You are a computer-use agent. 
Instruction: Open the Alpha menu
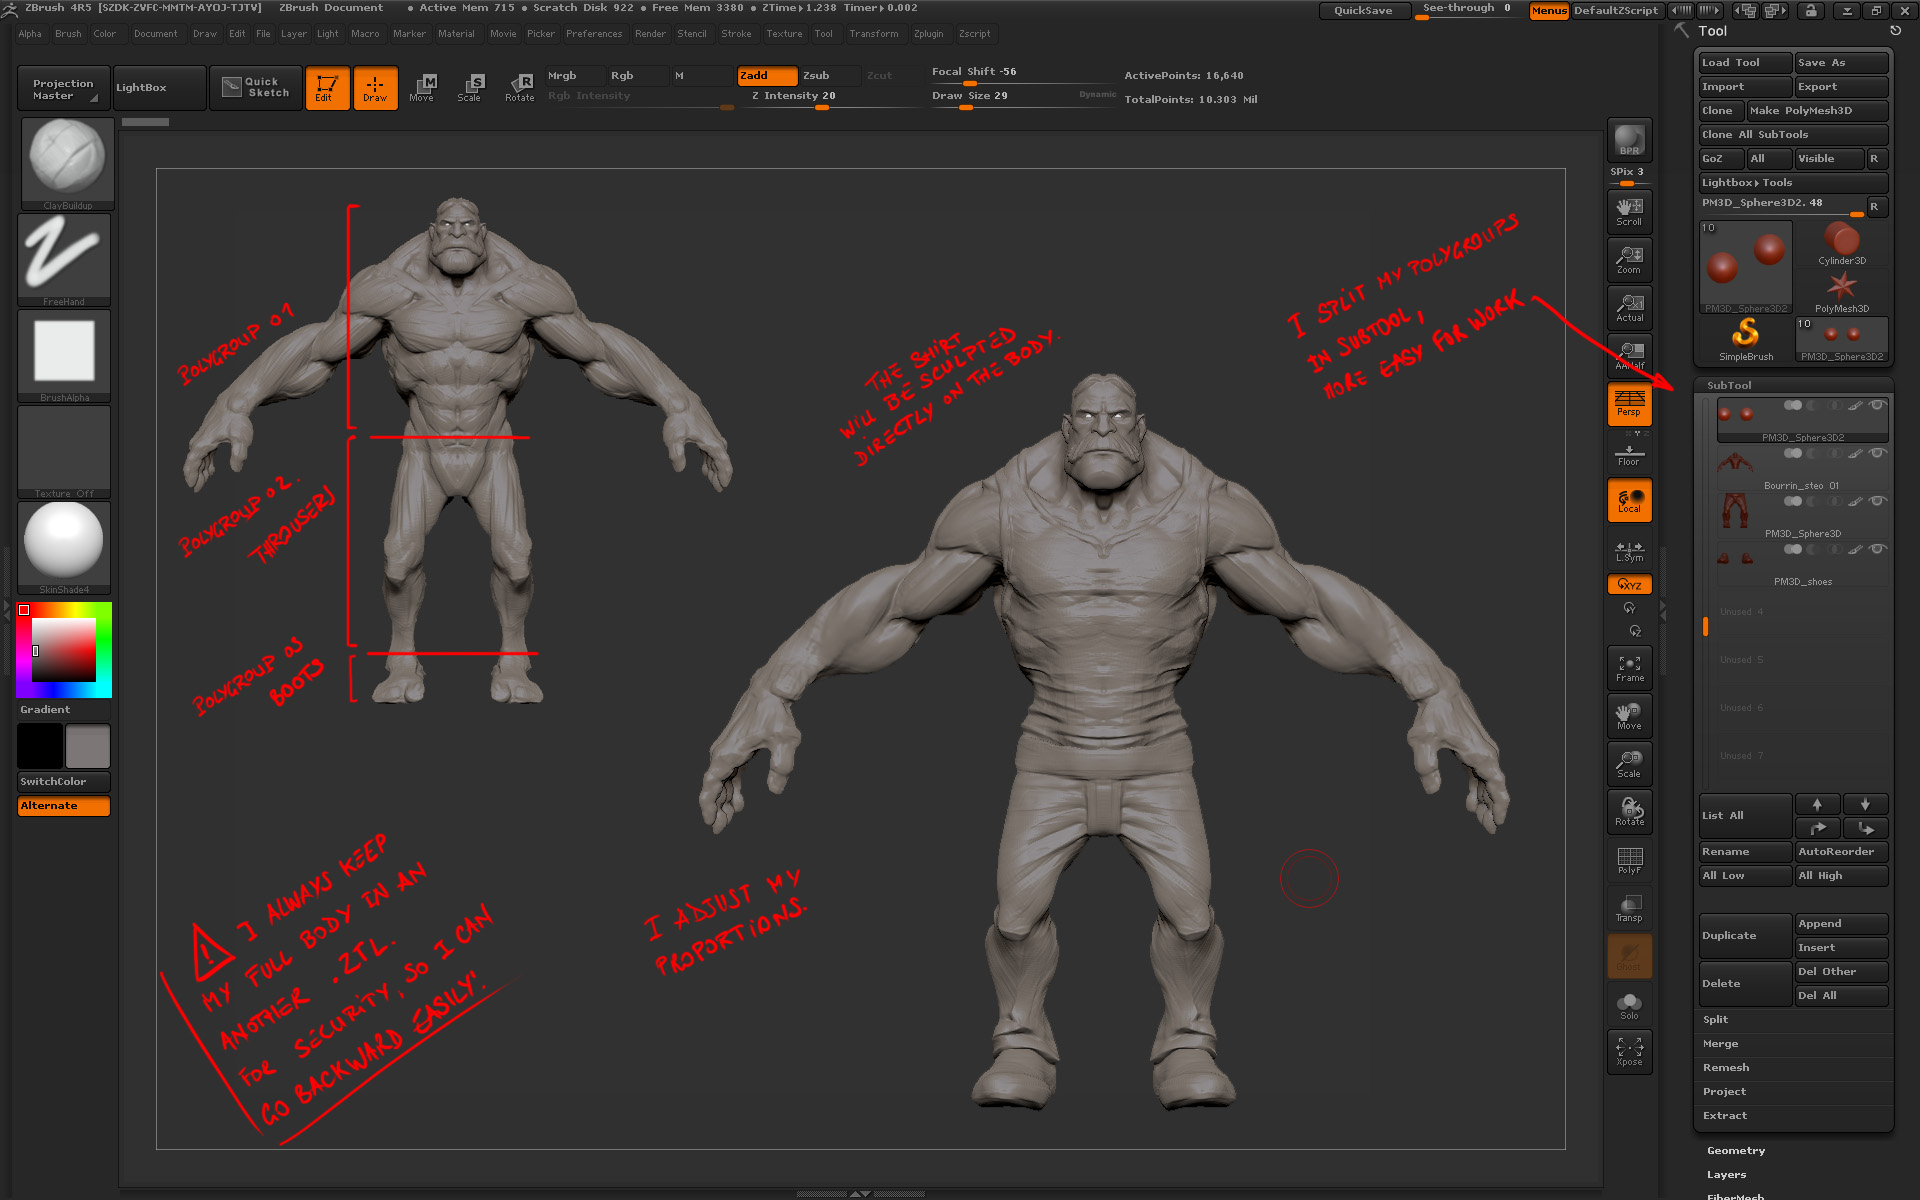click(x=30, y=34)
